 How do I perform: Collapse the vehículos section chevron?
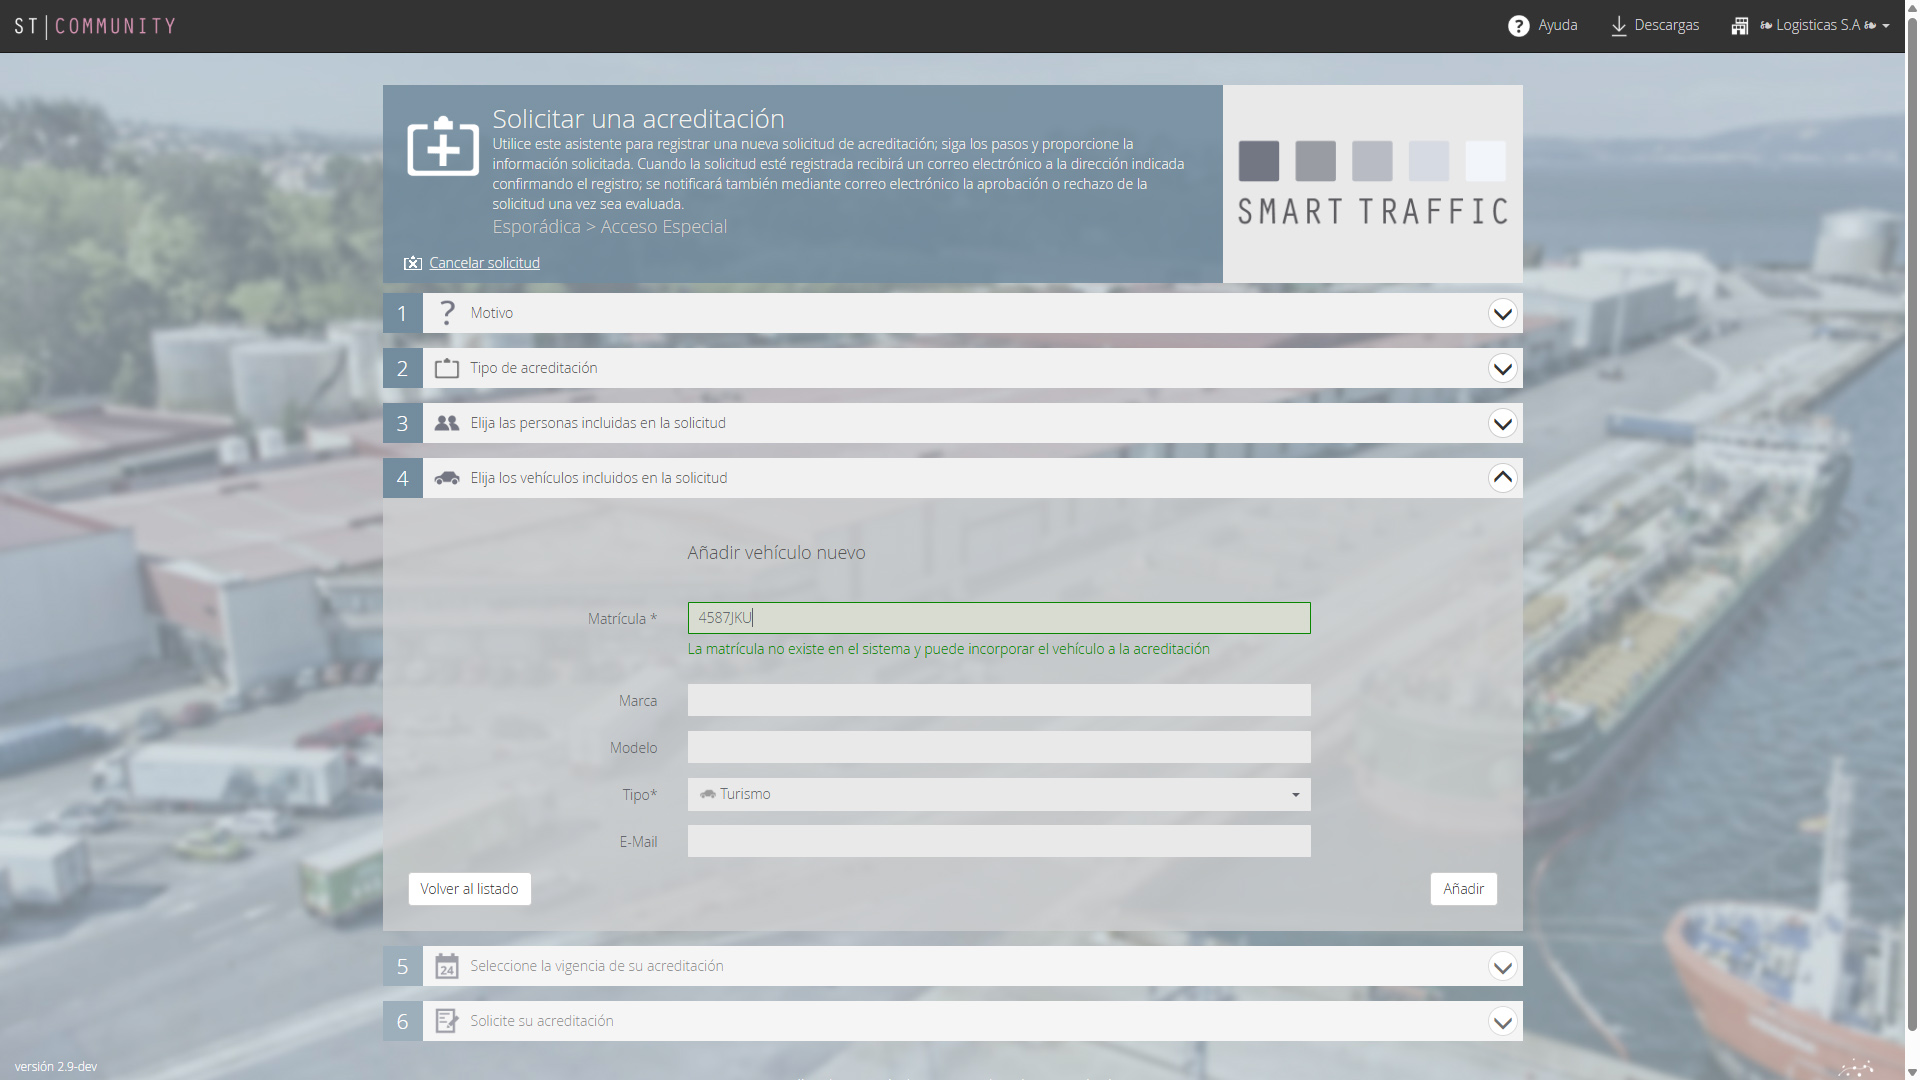pos(1502,478)
